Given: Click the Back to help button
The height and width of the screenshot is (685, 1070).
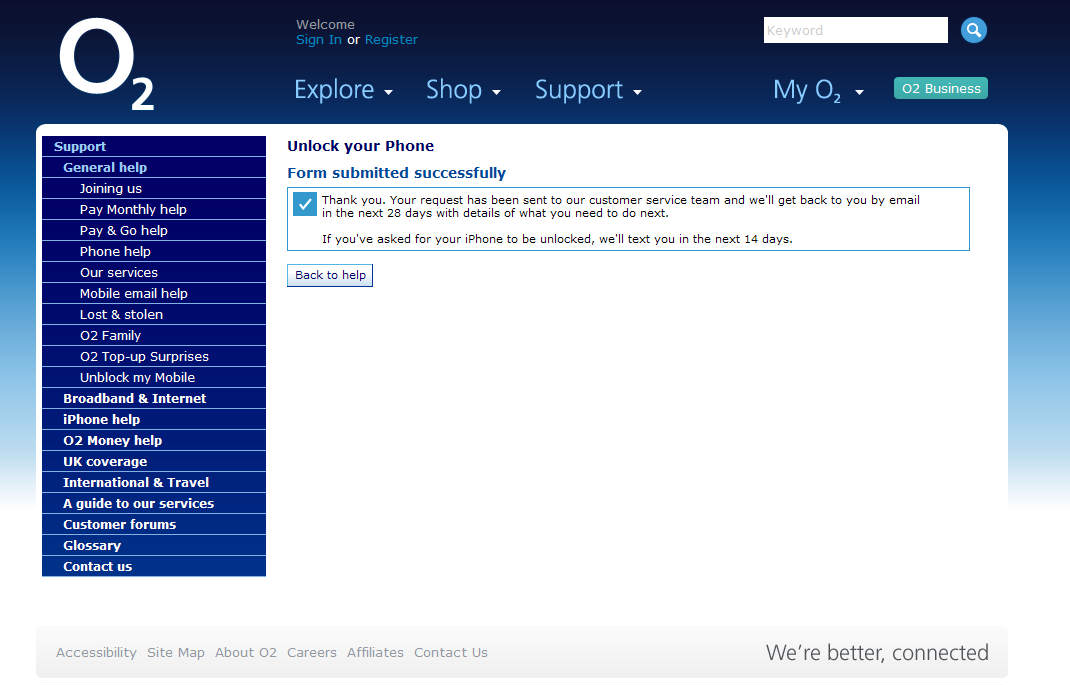Looking at the screenshot, I should 330,275.
